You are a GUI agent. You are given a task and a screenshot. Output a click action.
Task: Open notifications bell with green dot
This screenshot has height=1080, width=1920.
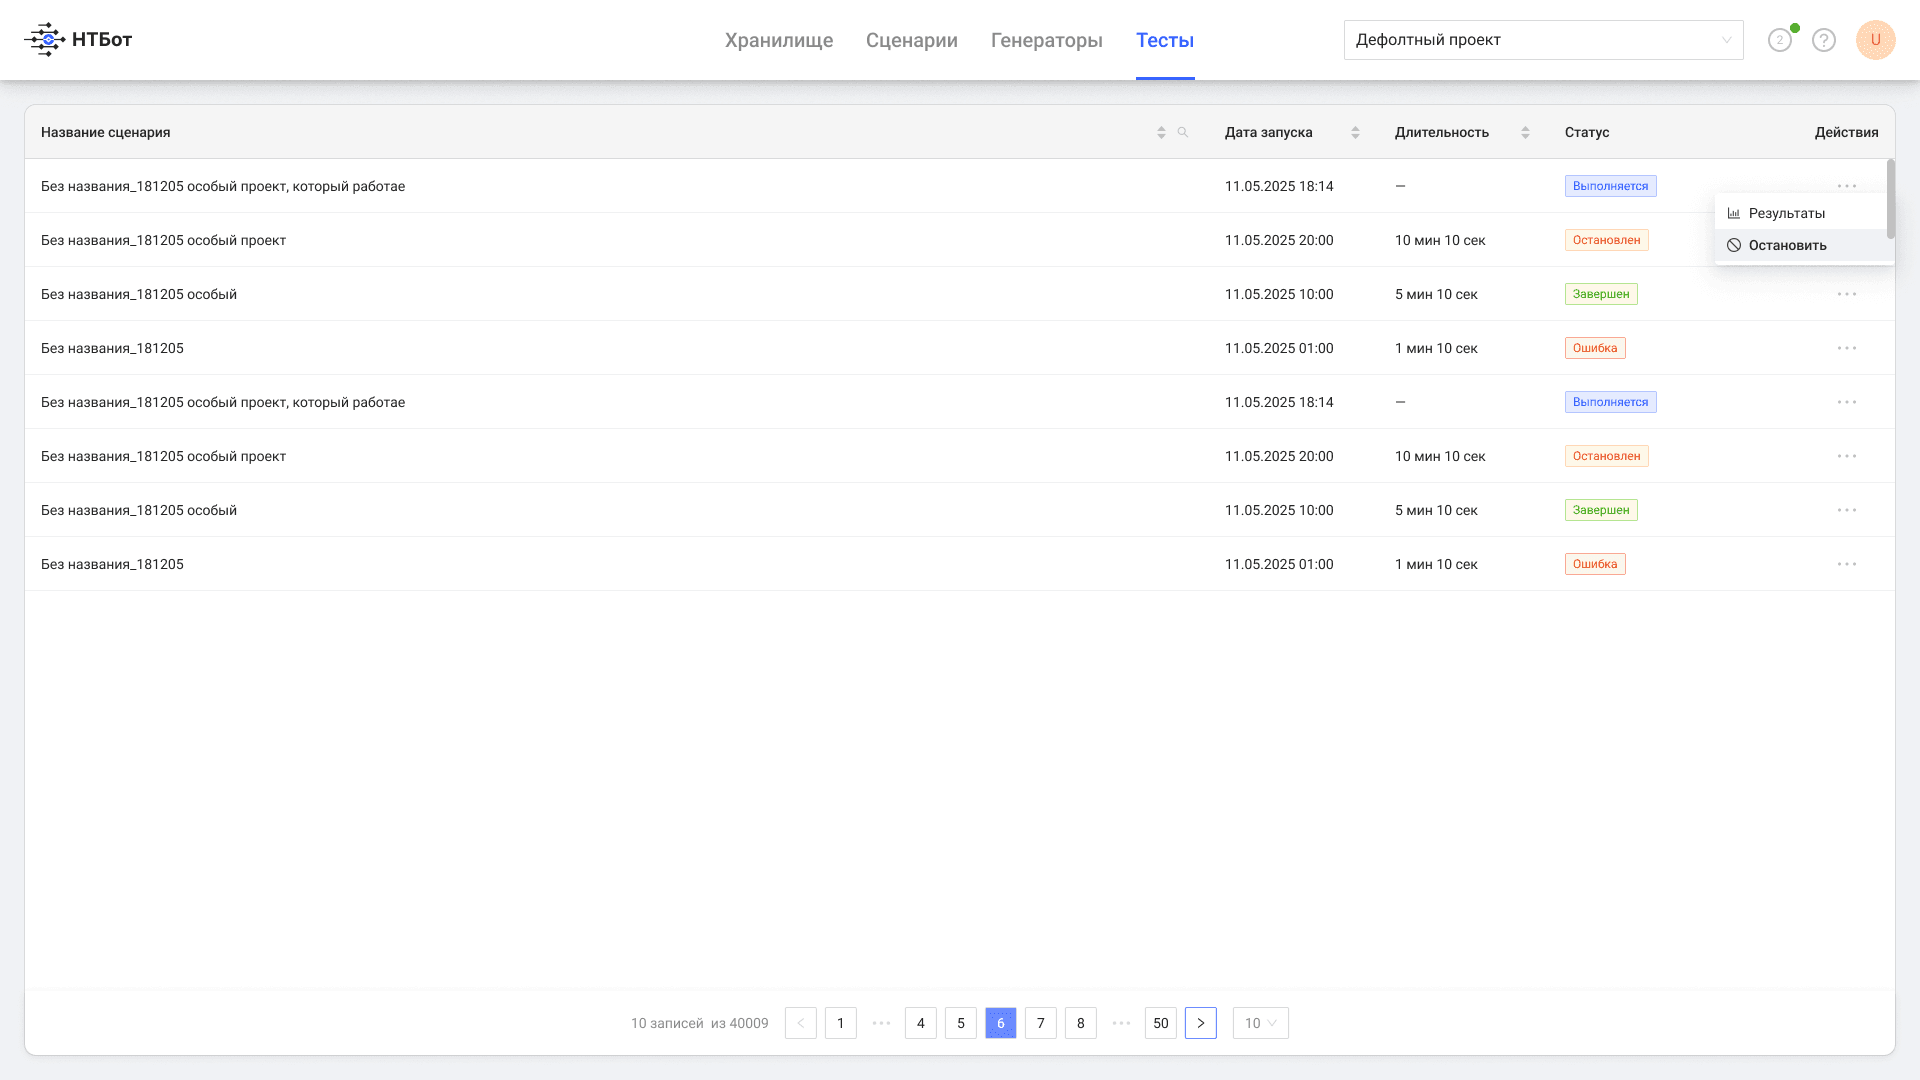coord(1780,40)
